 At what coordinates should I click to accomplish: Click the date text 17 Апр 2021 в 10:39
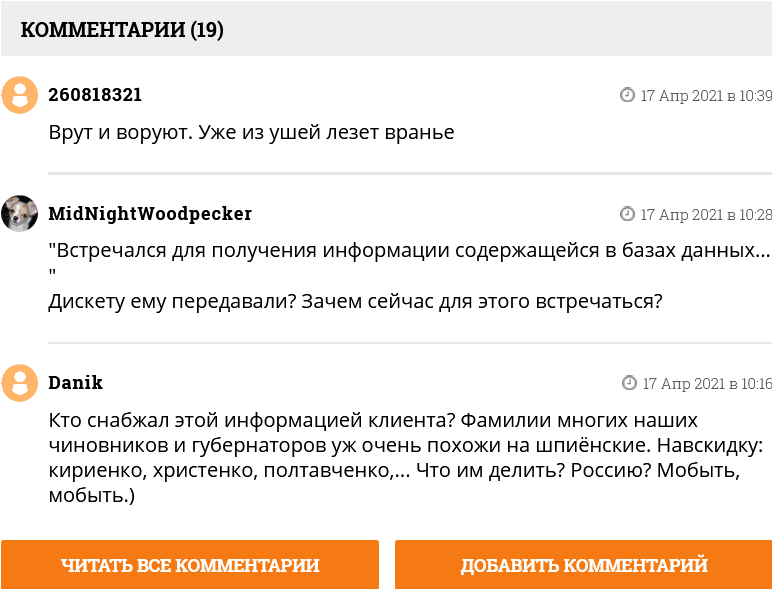706,96
